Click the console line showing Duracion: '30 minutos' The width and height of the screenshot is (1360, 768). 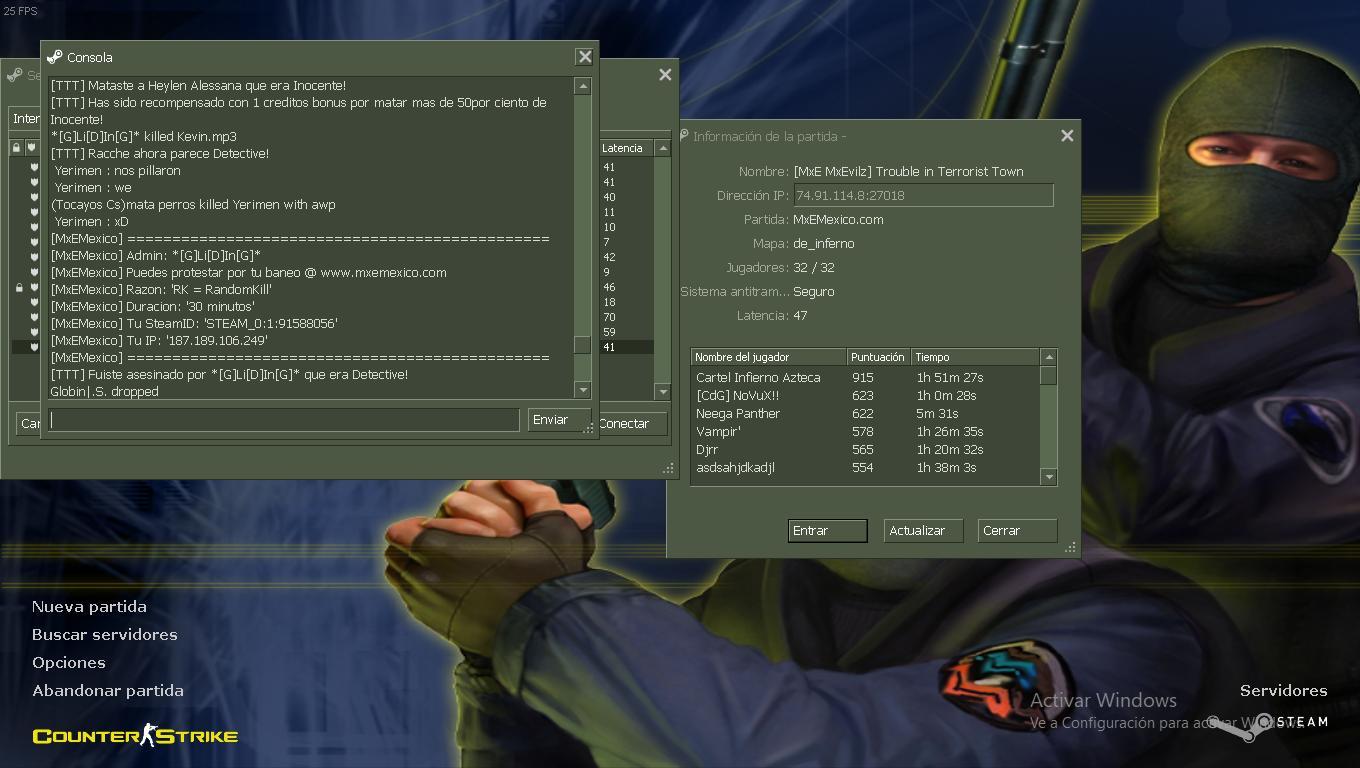[x=153, y=306]
